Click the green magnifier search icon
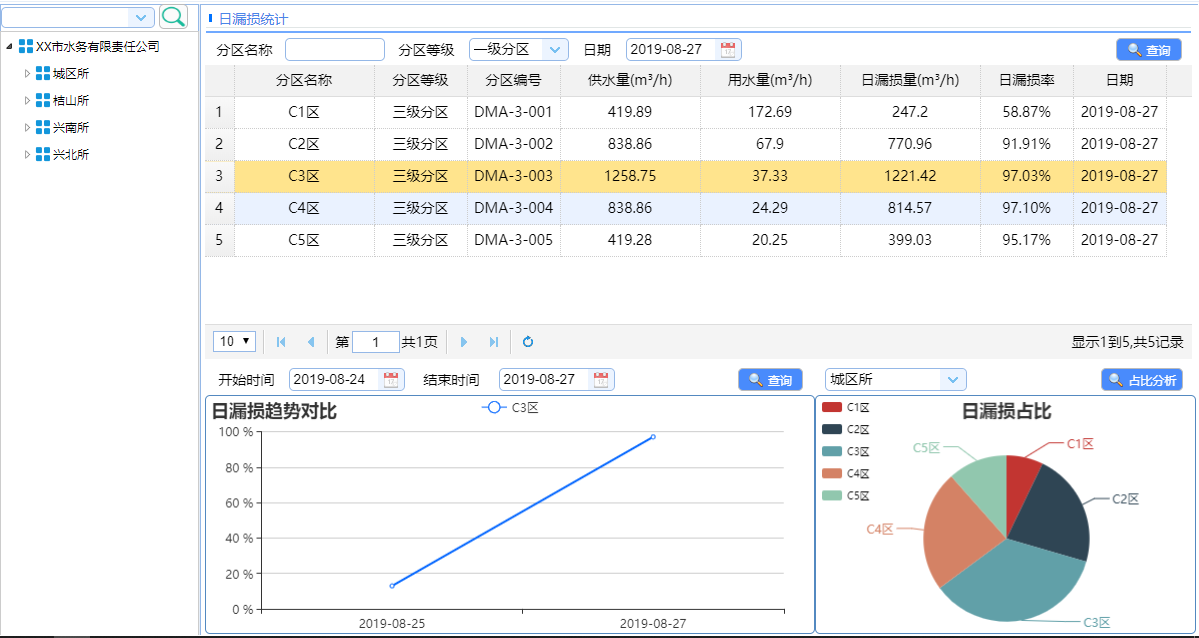This screenshot has height=638, width=1199. [x=174, y=17]
